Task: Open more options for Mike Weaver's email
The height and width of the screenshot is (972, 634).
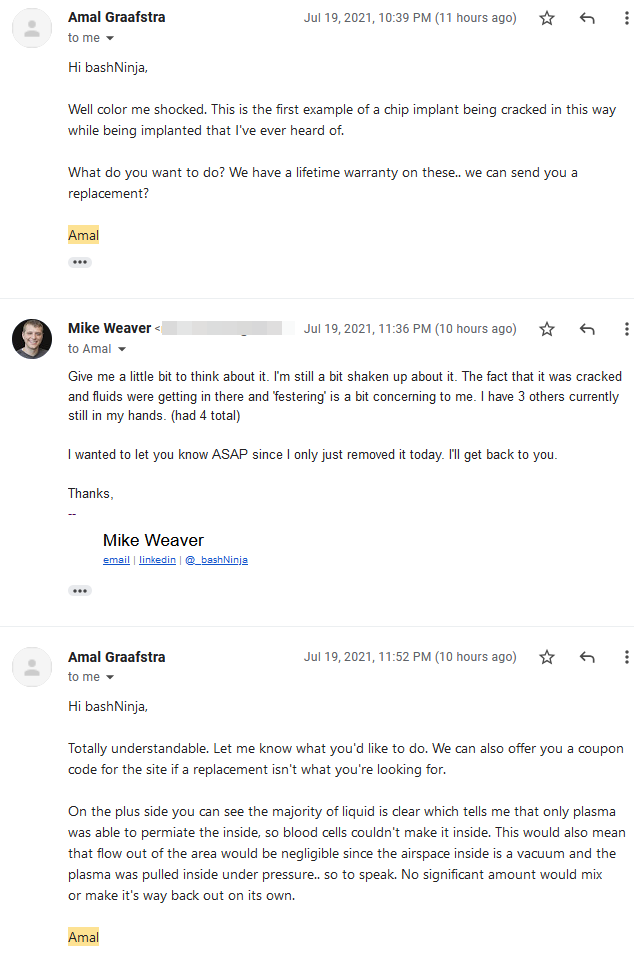Action: pos(627,329)
